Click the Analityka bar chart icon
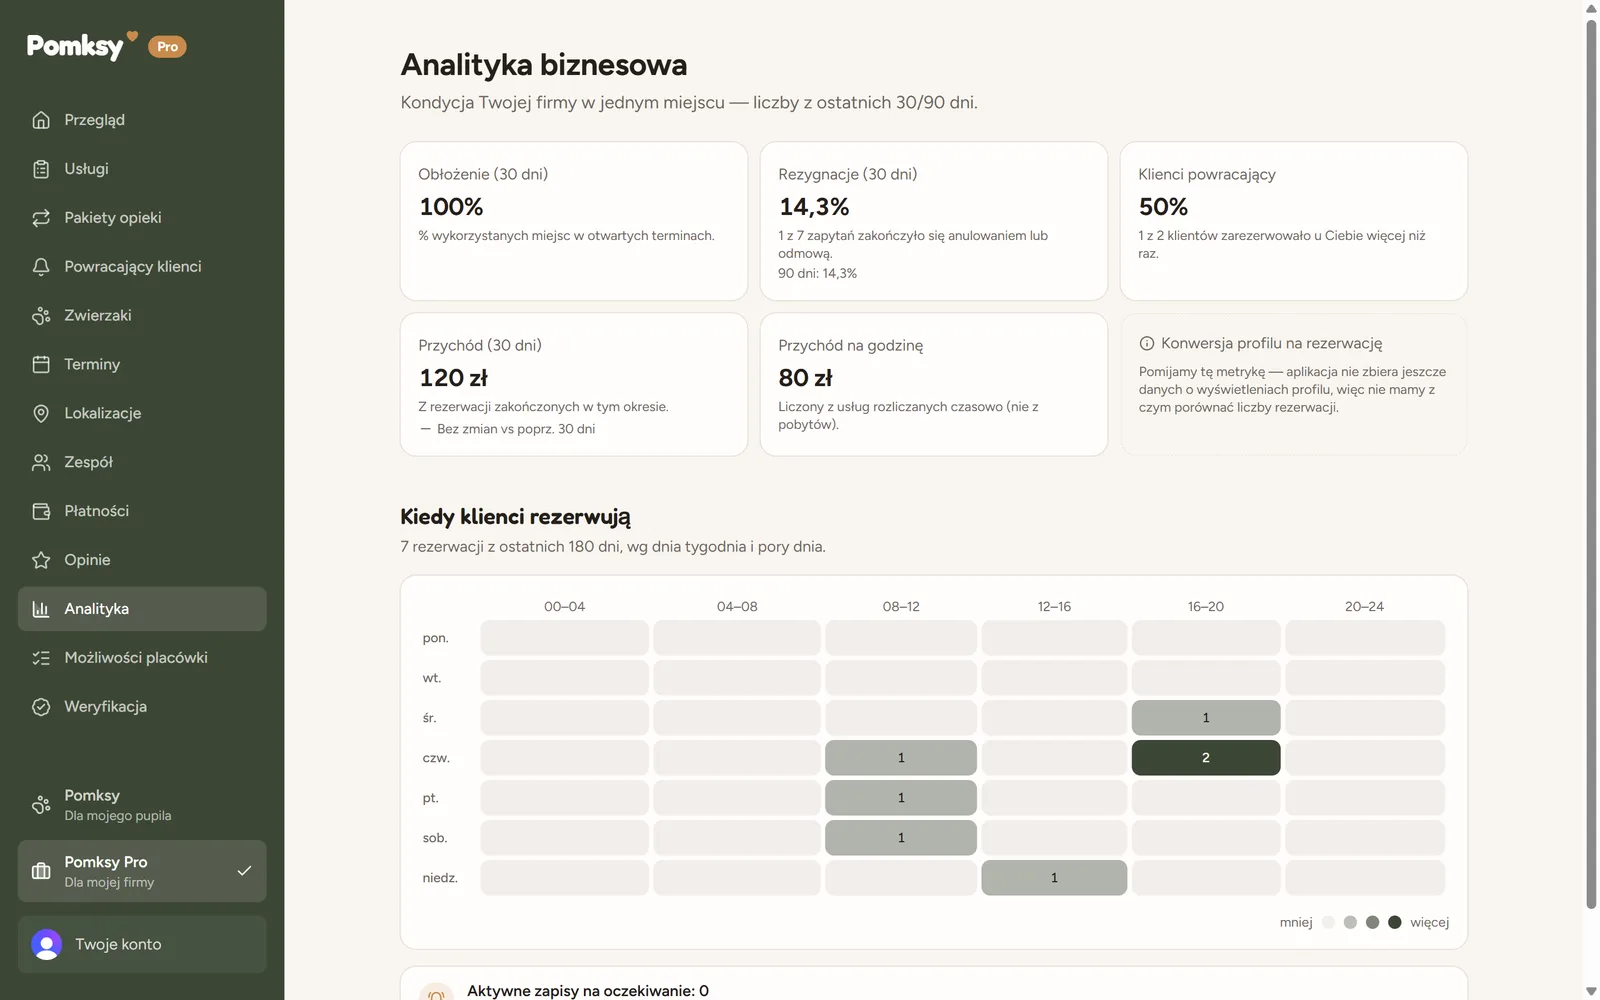This screenshot has height=1000, width=1600. (41, 609)
